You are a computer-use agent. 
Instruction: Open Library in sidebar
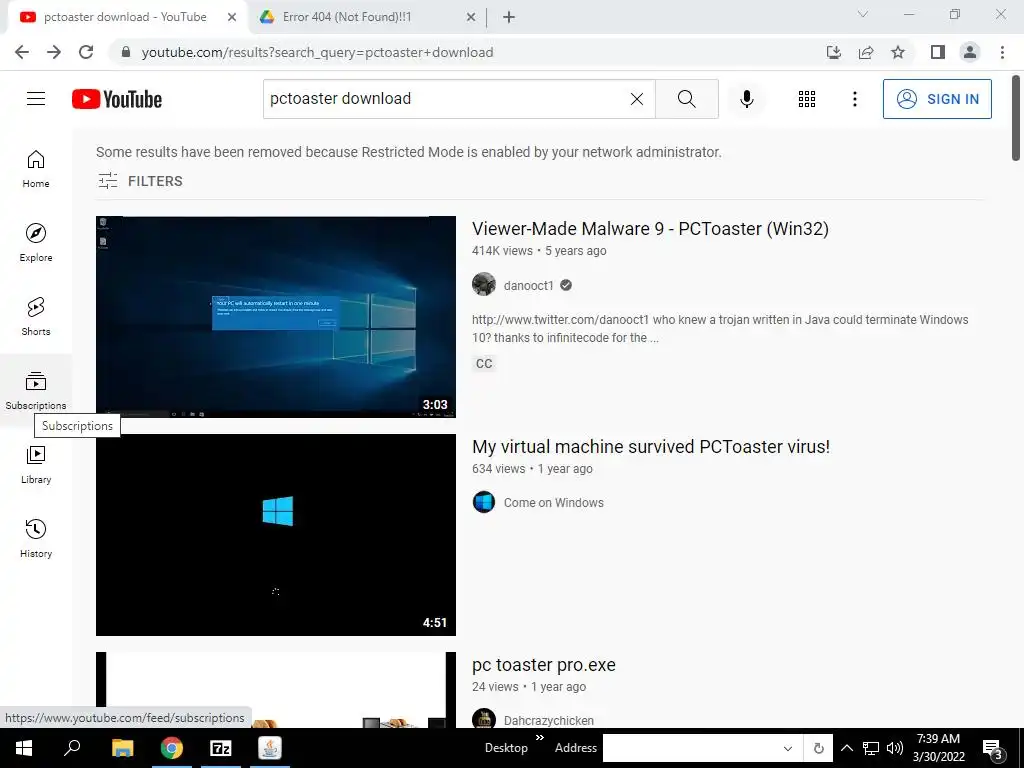pos(36,464)
